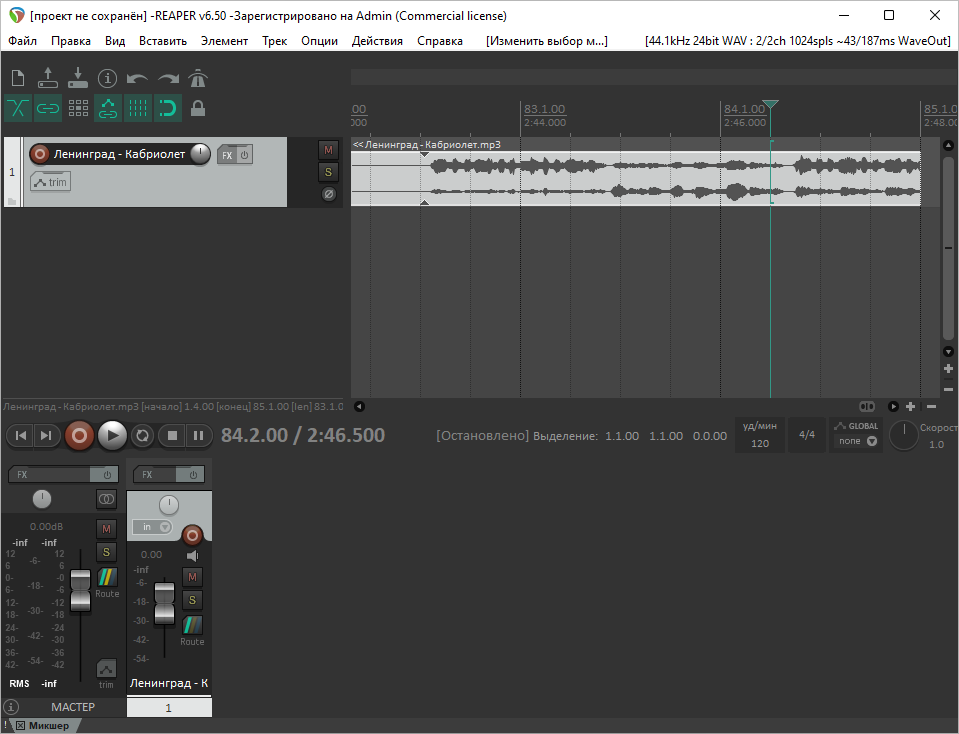
Task: Open the 'in' input dropdown in mixer
Action: pyautogui.click(x=152, y=527)
